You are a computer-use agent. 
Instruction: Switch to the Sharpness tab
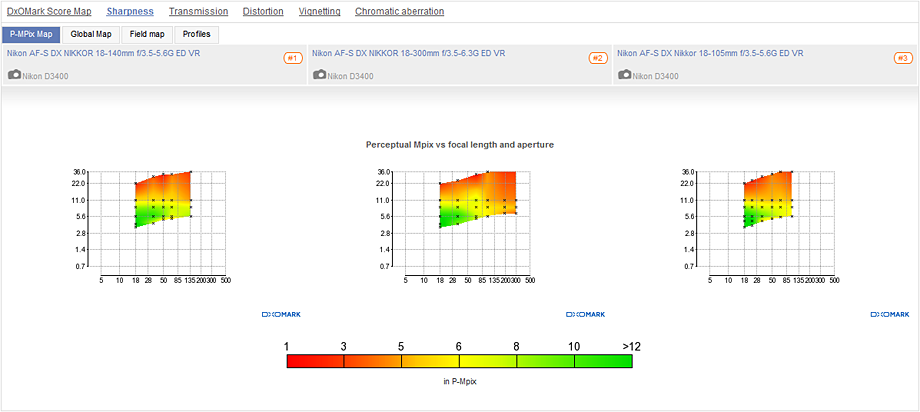[x=130, y=11]
